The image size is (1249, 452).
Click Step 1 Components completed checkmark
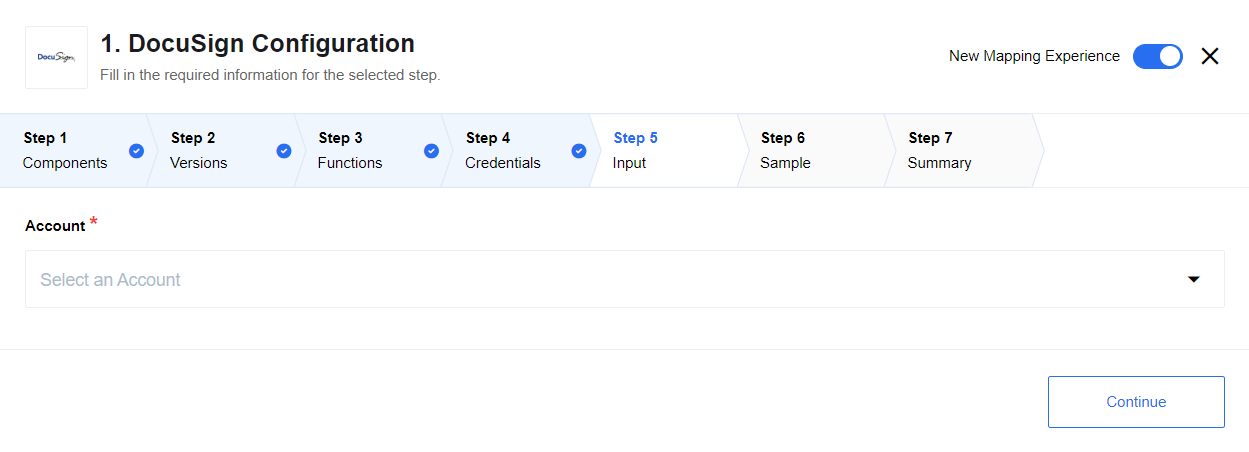(137, 151)
